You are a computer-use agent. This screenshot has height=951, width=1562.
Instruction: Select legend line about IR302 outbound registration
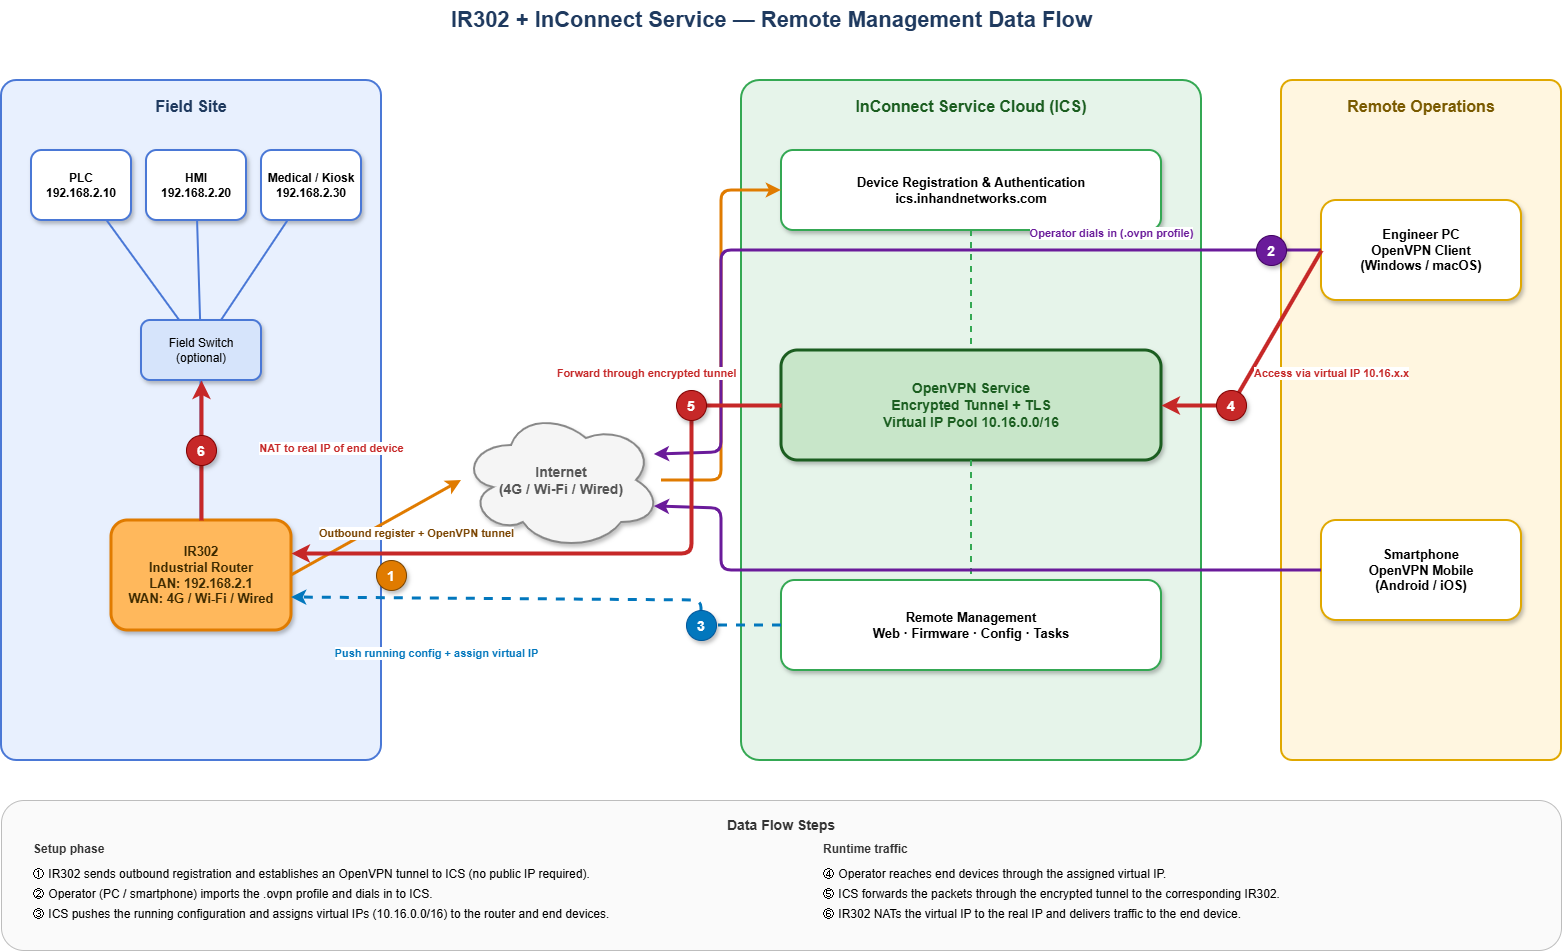[x=311, y=874]
